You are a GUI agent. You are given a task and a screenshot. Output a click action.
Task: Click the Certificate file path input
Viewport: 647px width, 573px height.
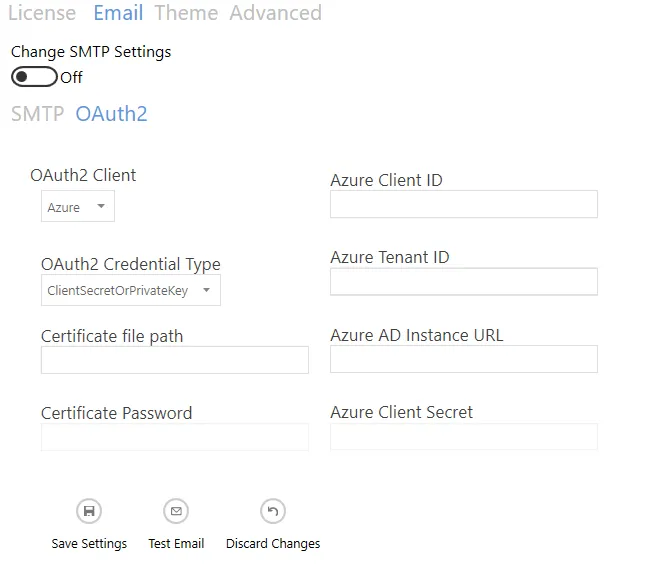[x=175, y=360]
